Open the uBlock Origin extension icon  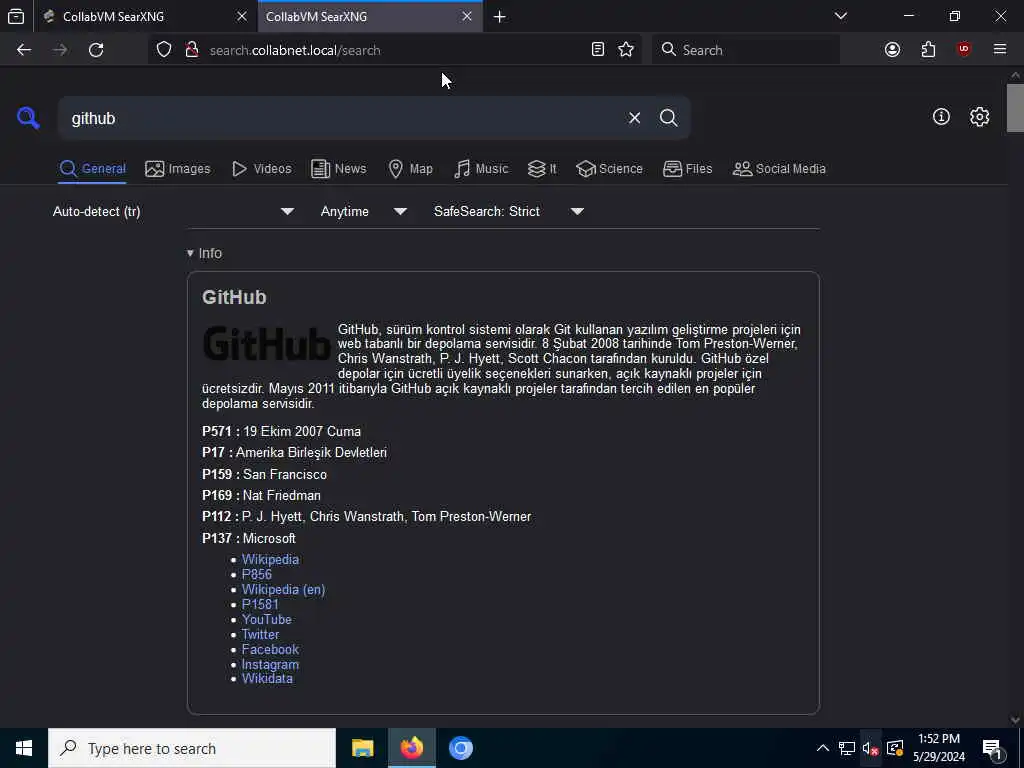pyautogui.click(x=964, y=50)
